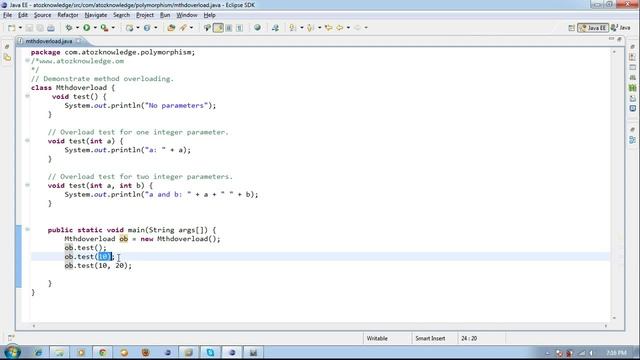The image size is (640, 360).
Task: Open the Help menu
Action: [x=209, y=15]
